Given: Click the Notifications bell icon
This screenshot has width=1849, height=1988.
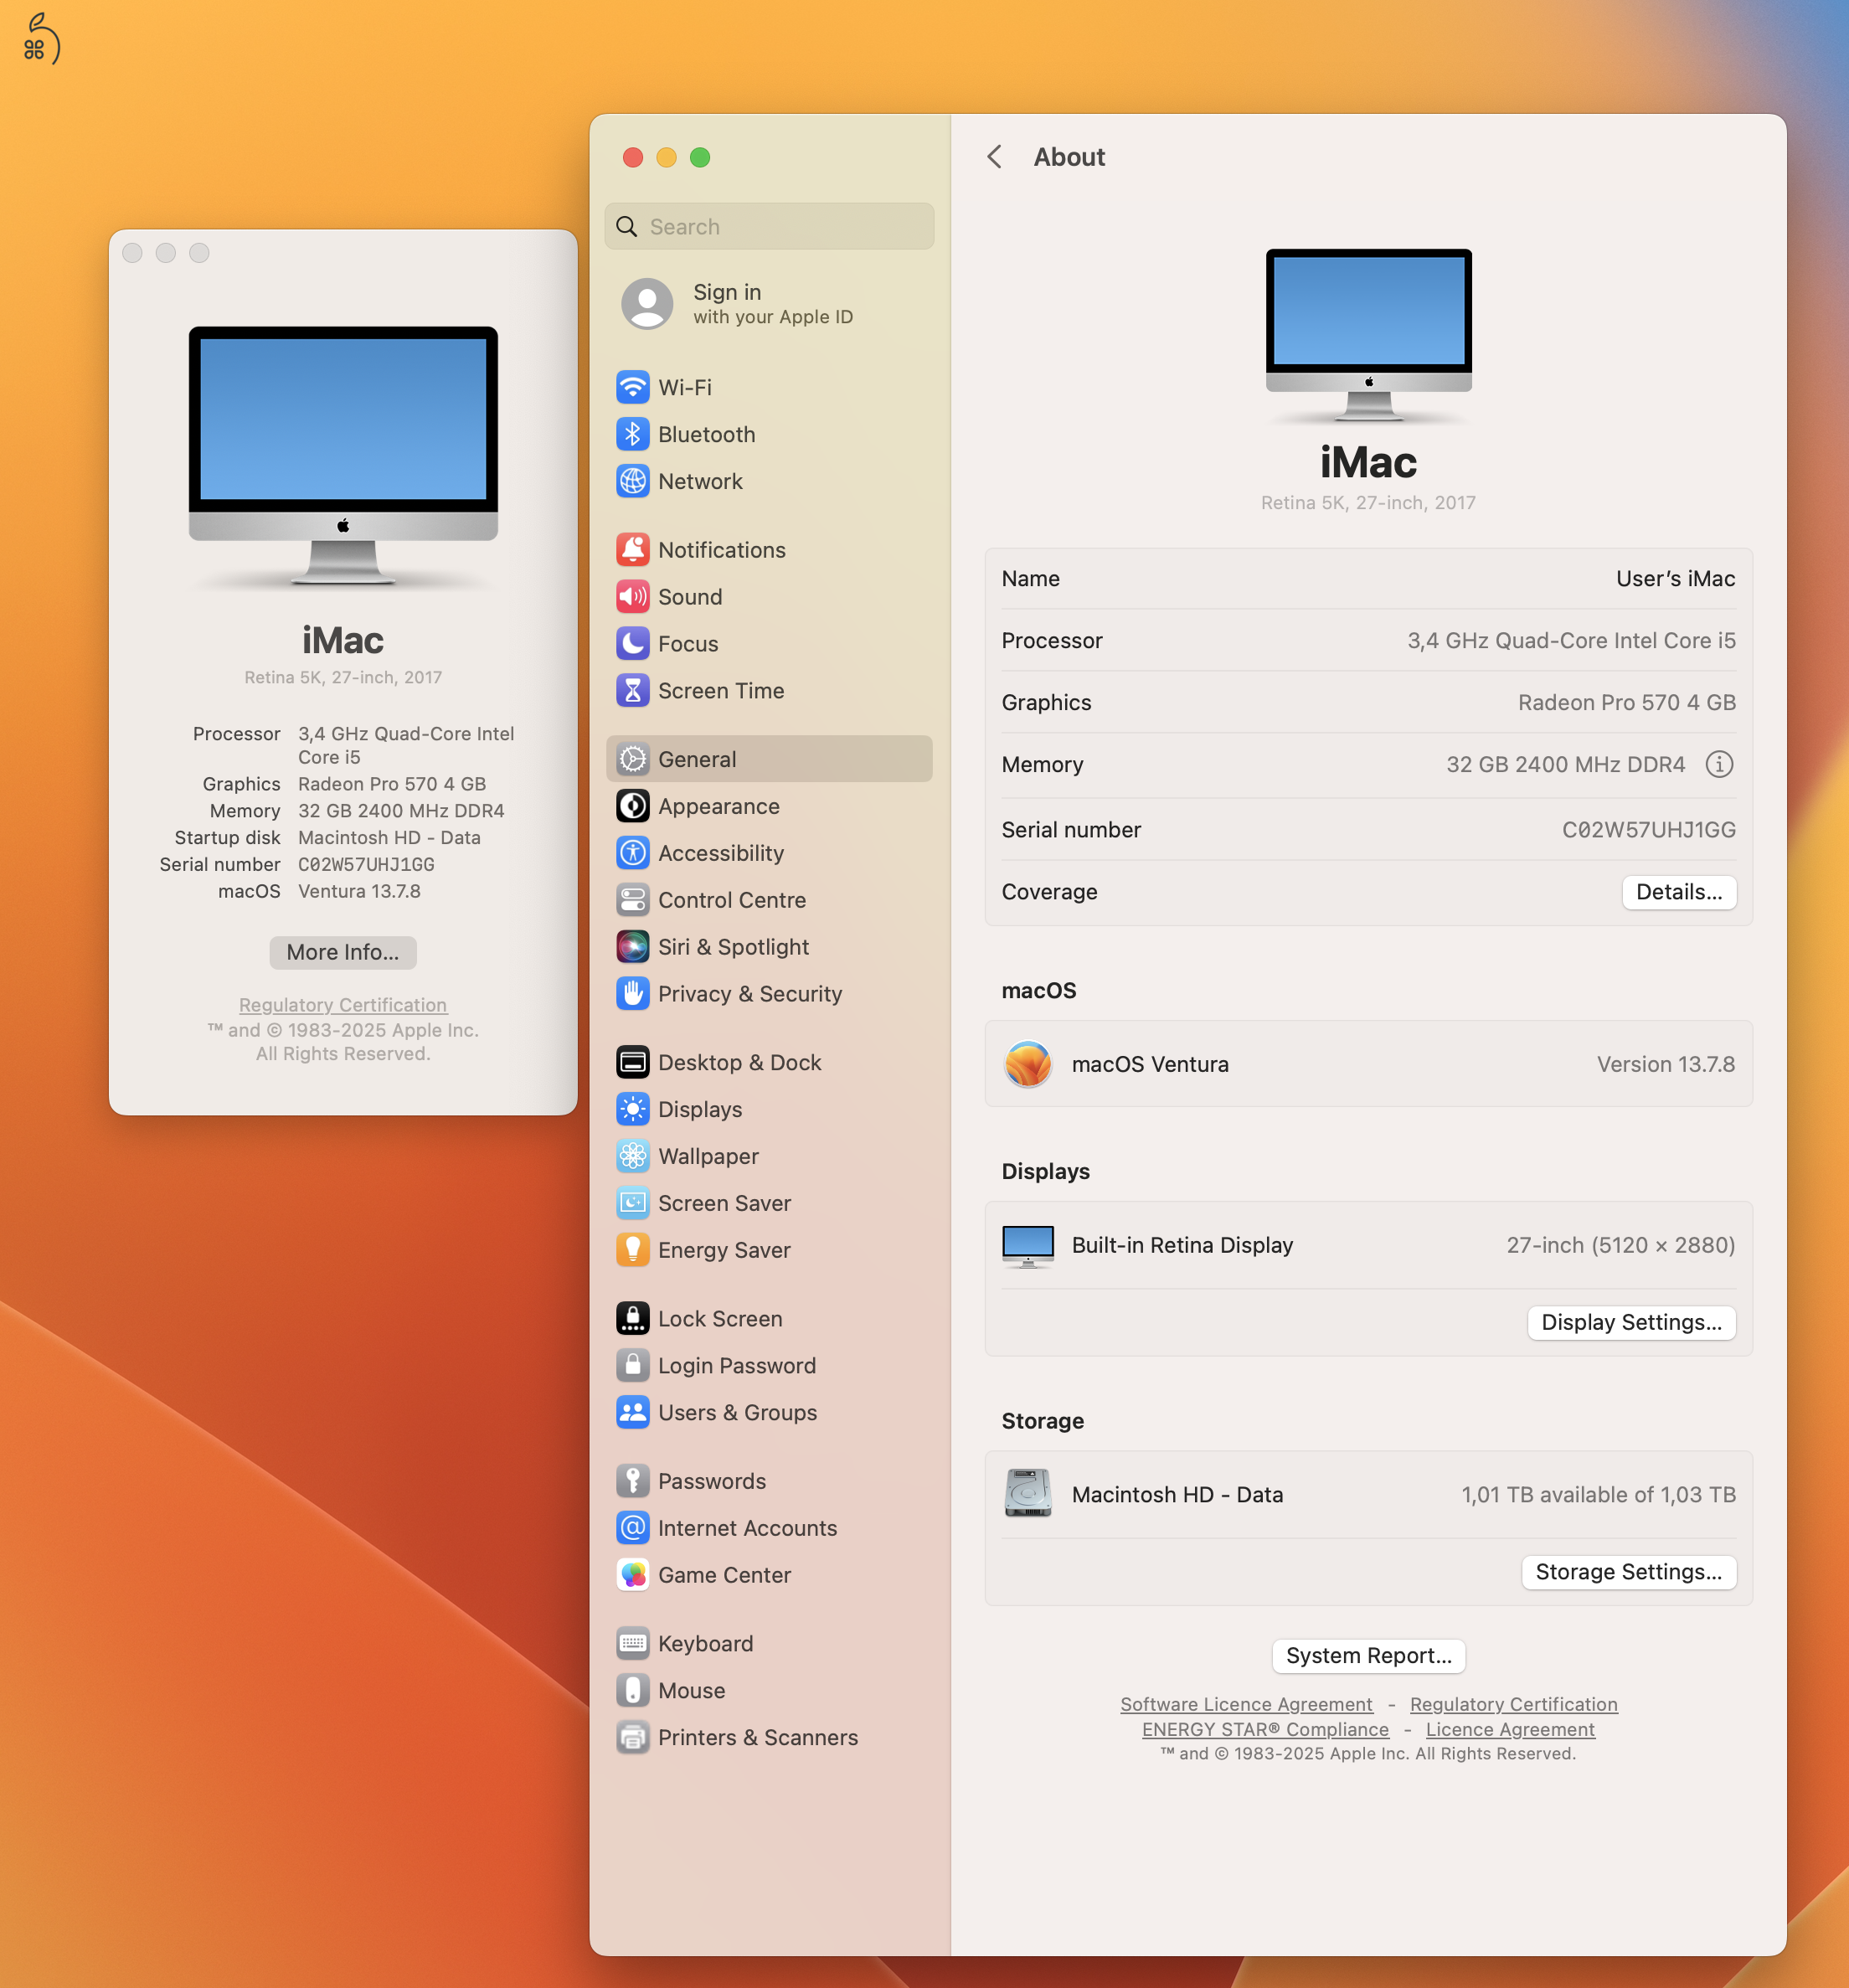Looking at the screenshot, I should pos(632,549).
